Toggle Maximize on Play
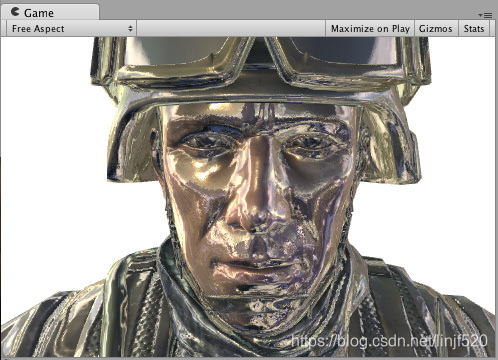 click(x=370, y=29)
